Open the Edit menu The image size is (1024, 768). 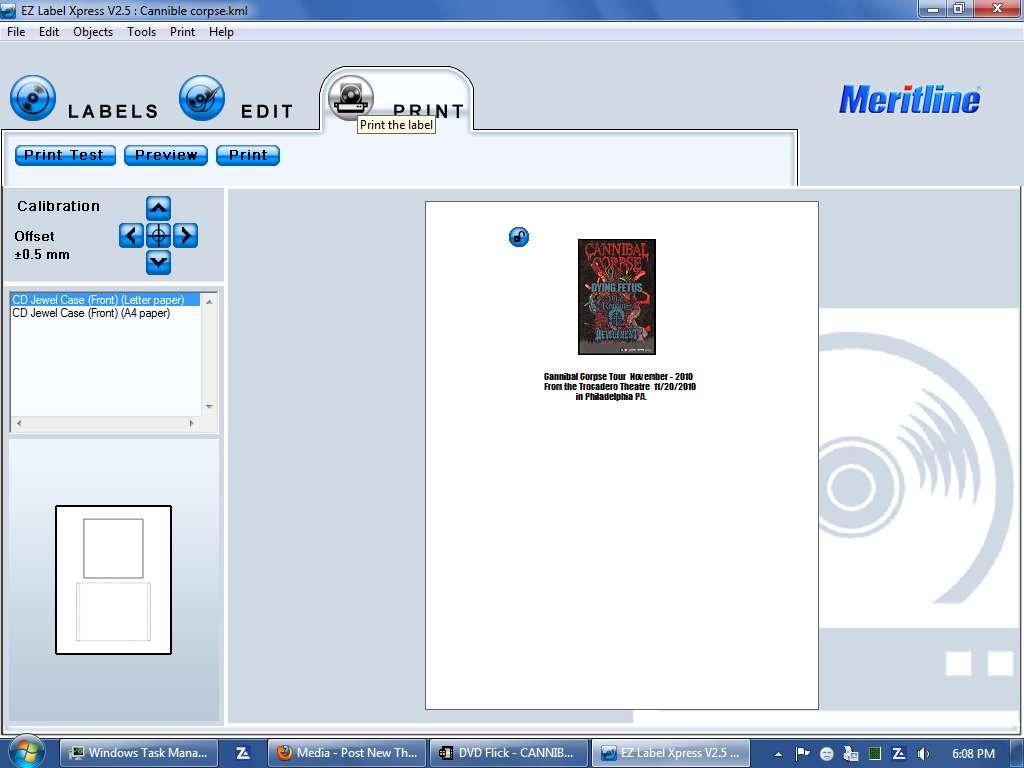(x=49, y=32)
